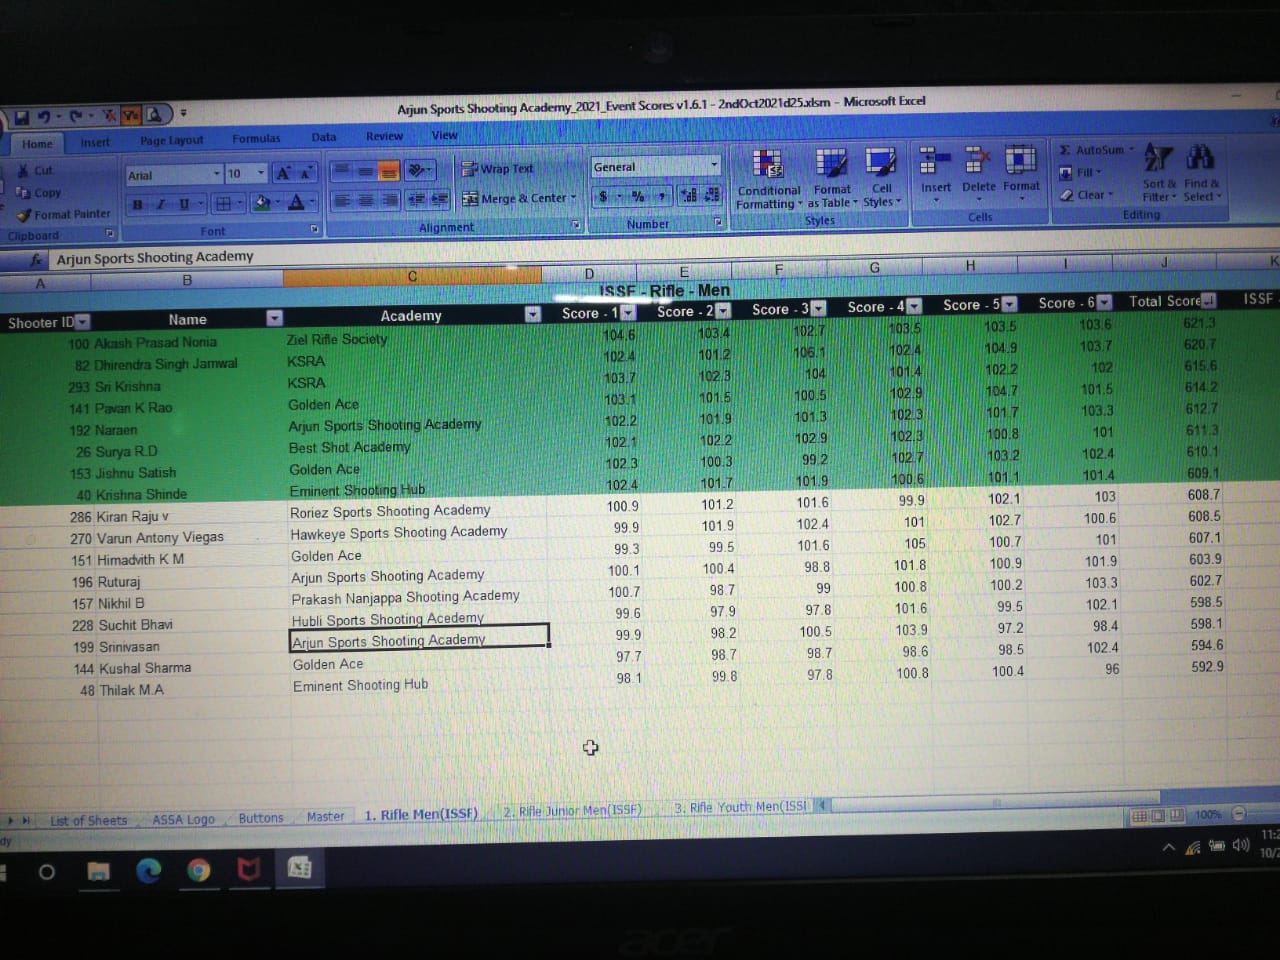Image resolution: width=1280 pixels, height=960 pixels.
Task: Apply Percent Style to cells
Action: (x=638, y=197)
